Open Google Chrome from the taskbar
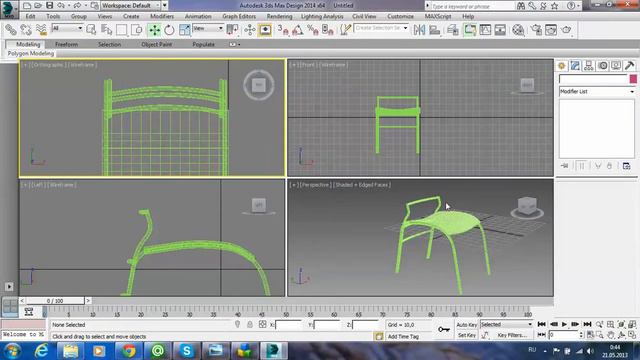Screen dimensions: 640x360 [128, 351]
